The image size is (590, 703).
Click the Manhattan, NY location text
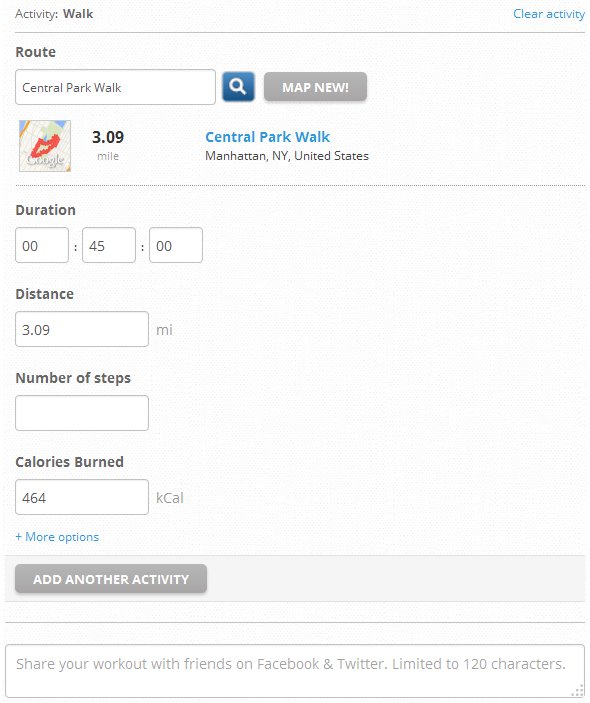click(x=287, y=156)
